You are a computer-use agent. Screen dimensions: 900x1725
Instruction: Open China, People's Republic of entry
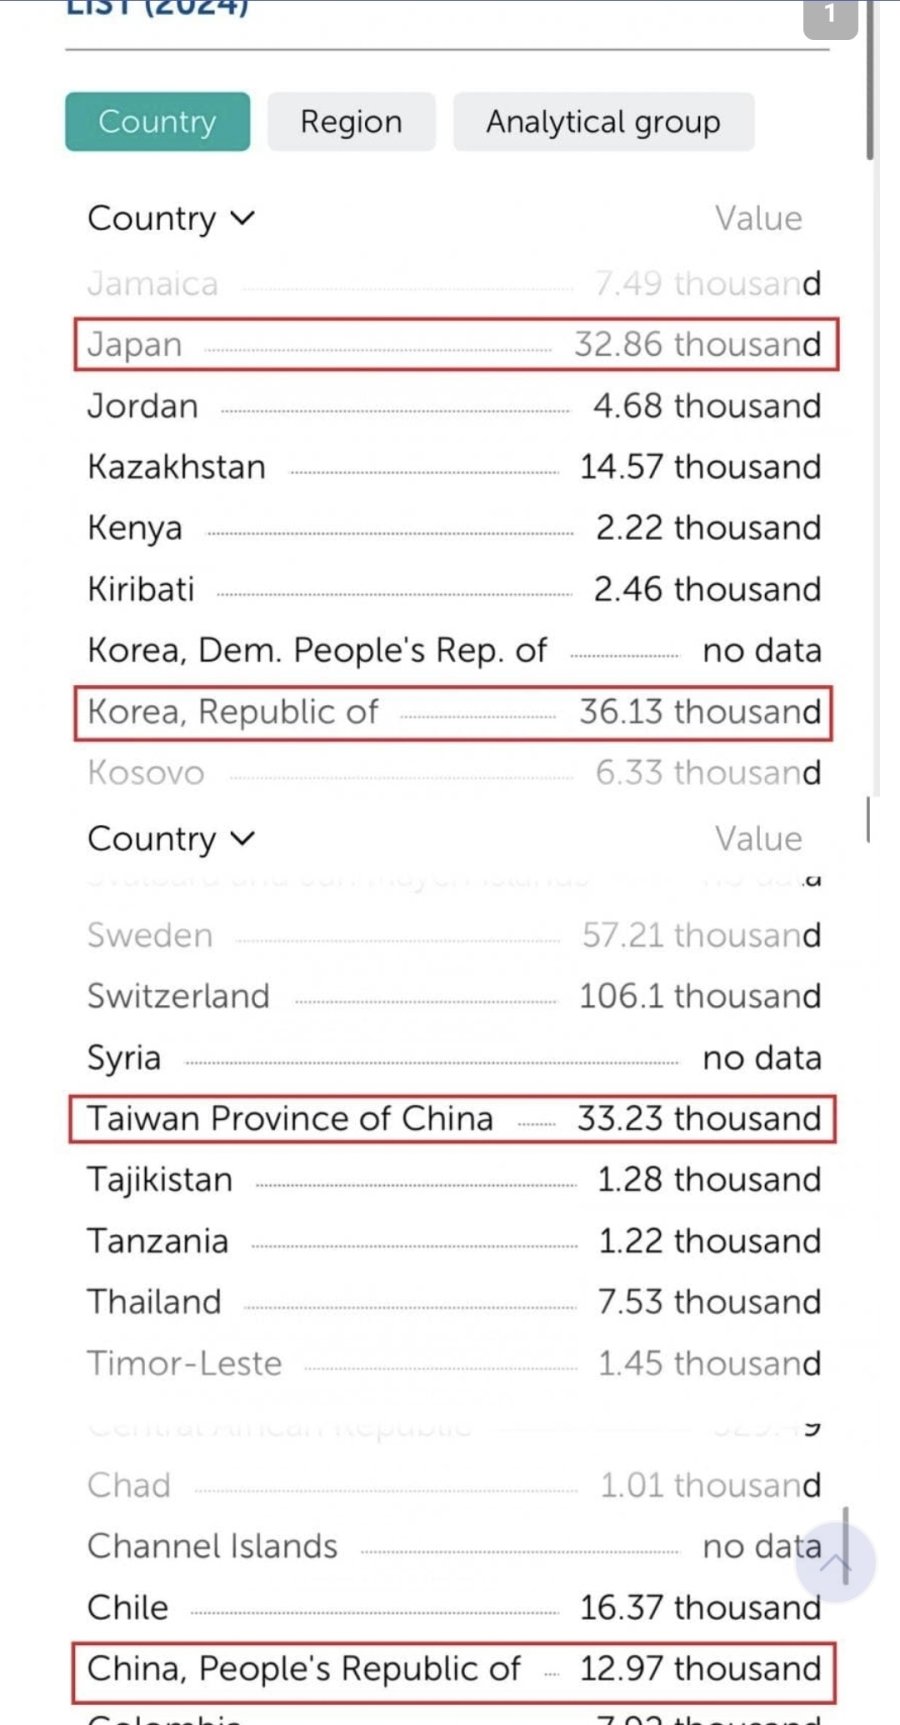453,1669
